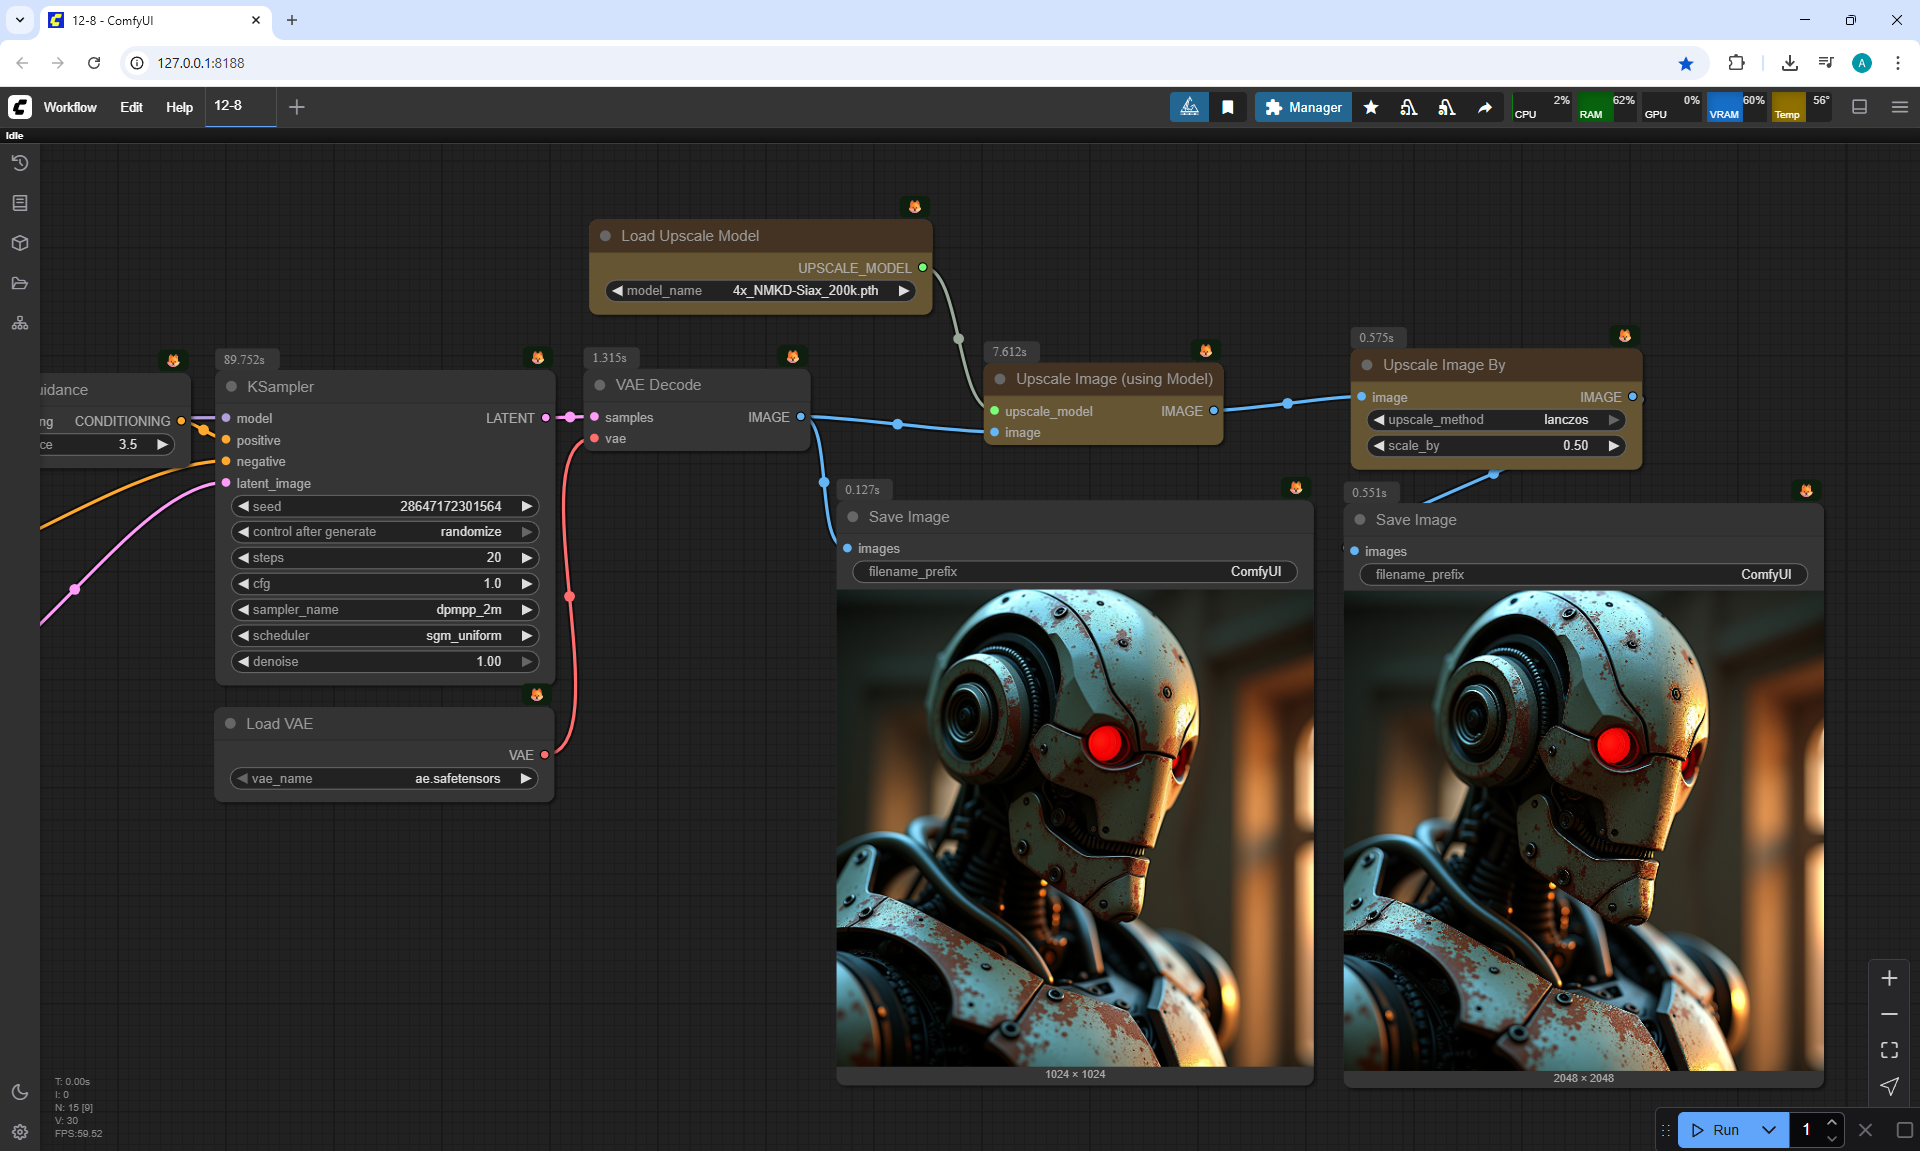
Task: Click the fit view icon on canvas
Action: (x=1889, y=1050)
